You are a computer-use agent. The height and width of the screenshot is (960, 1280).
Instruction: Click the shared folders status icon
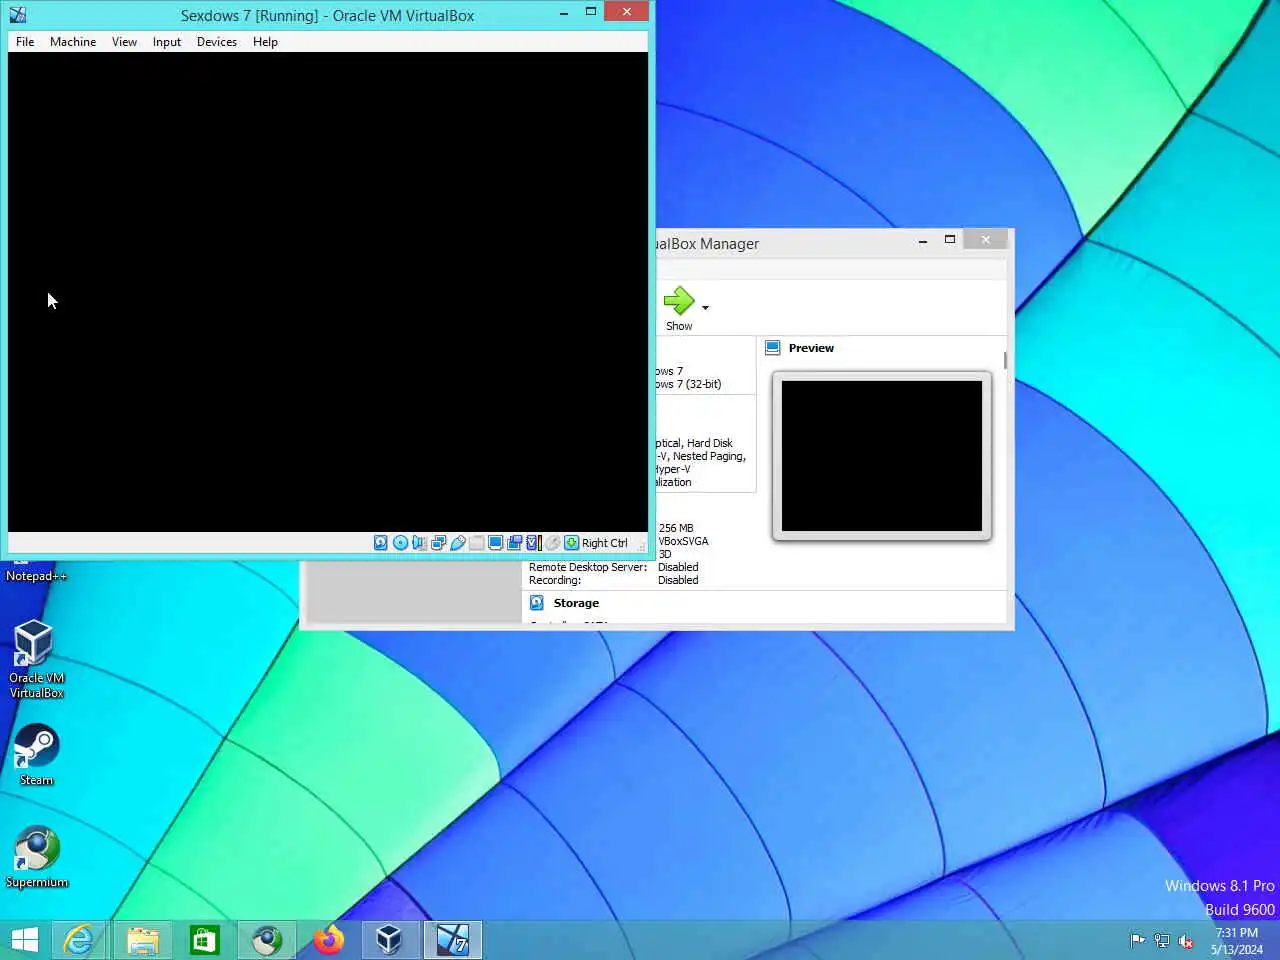477,543
